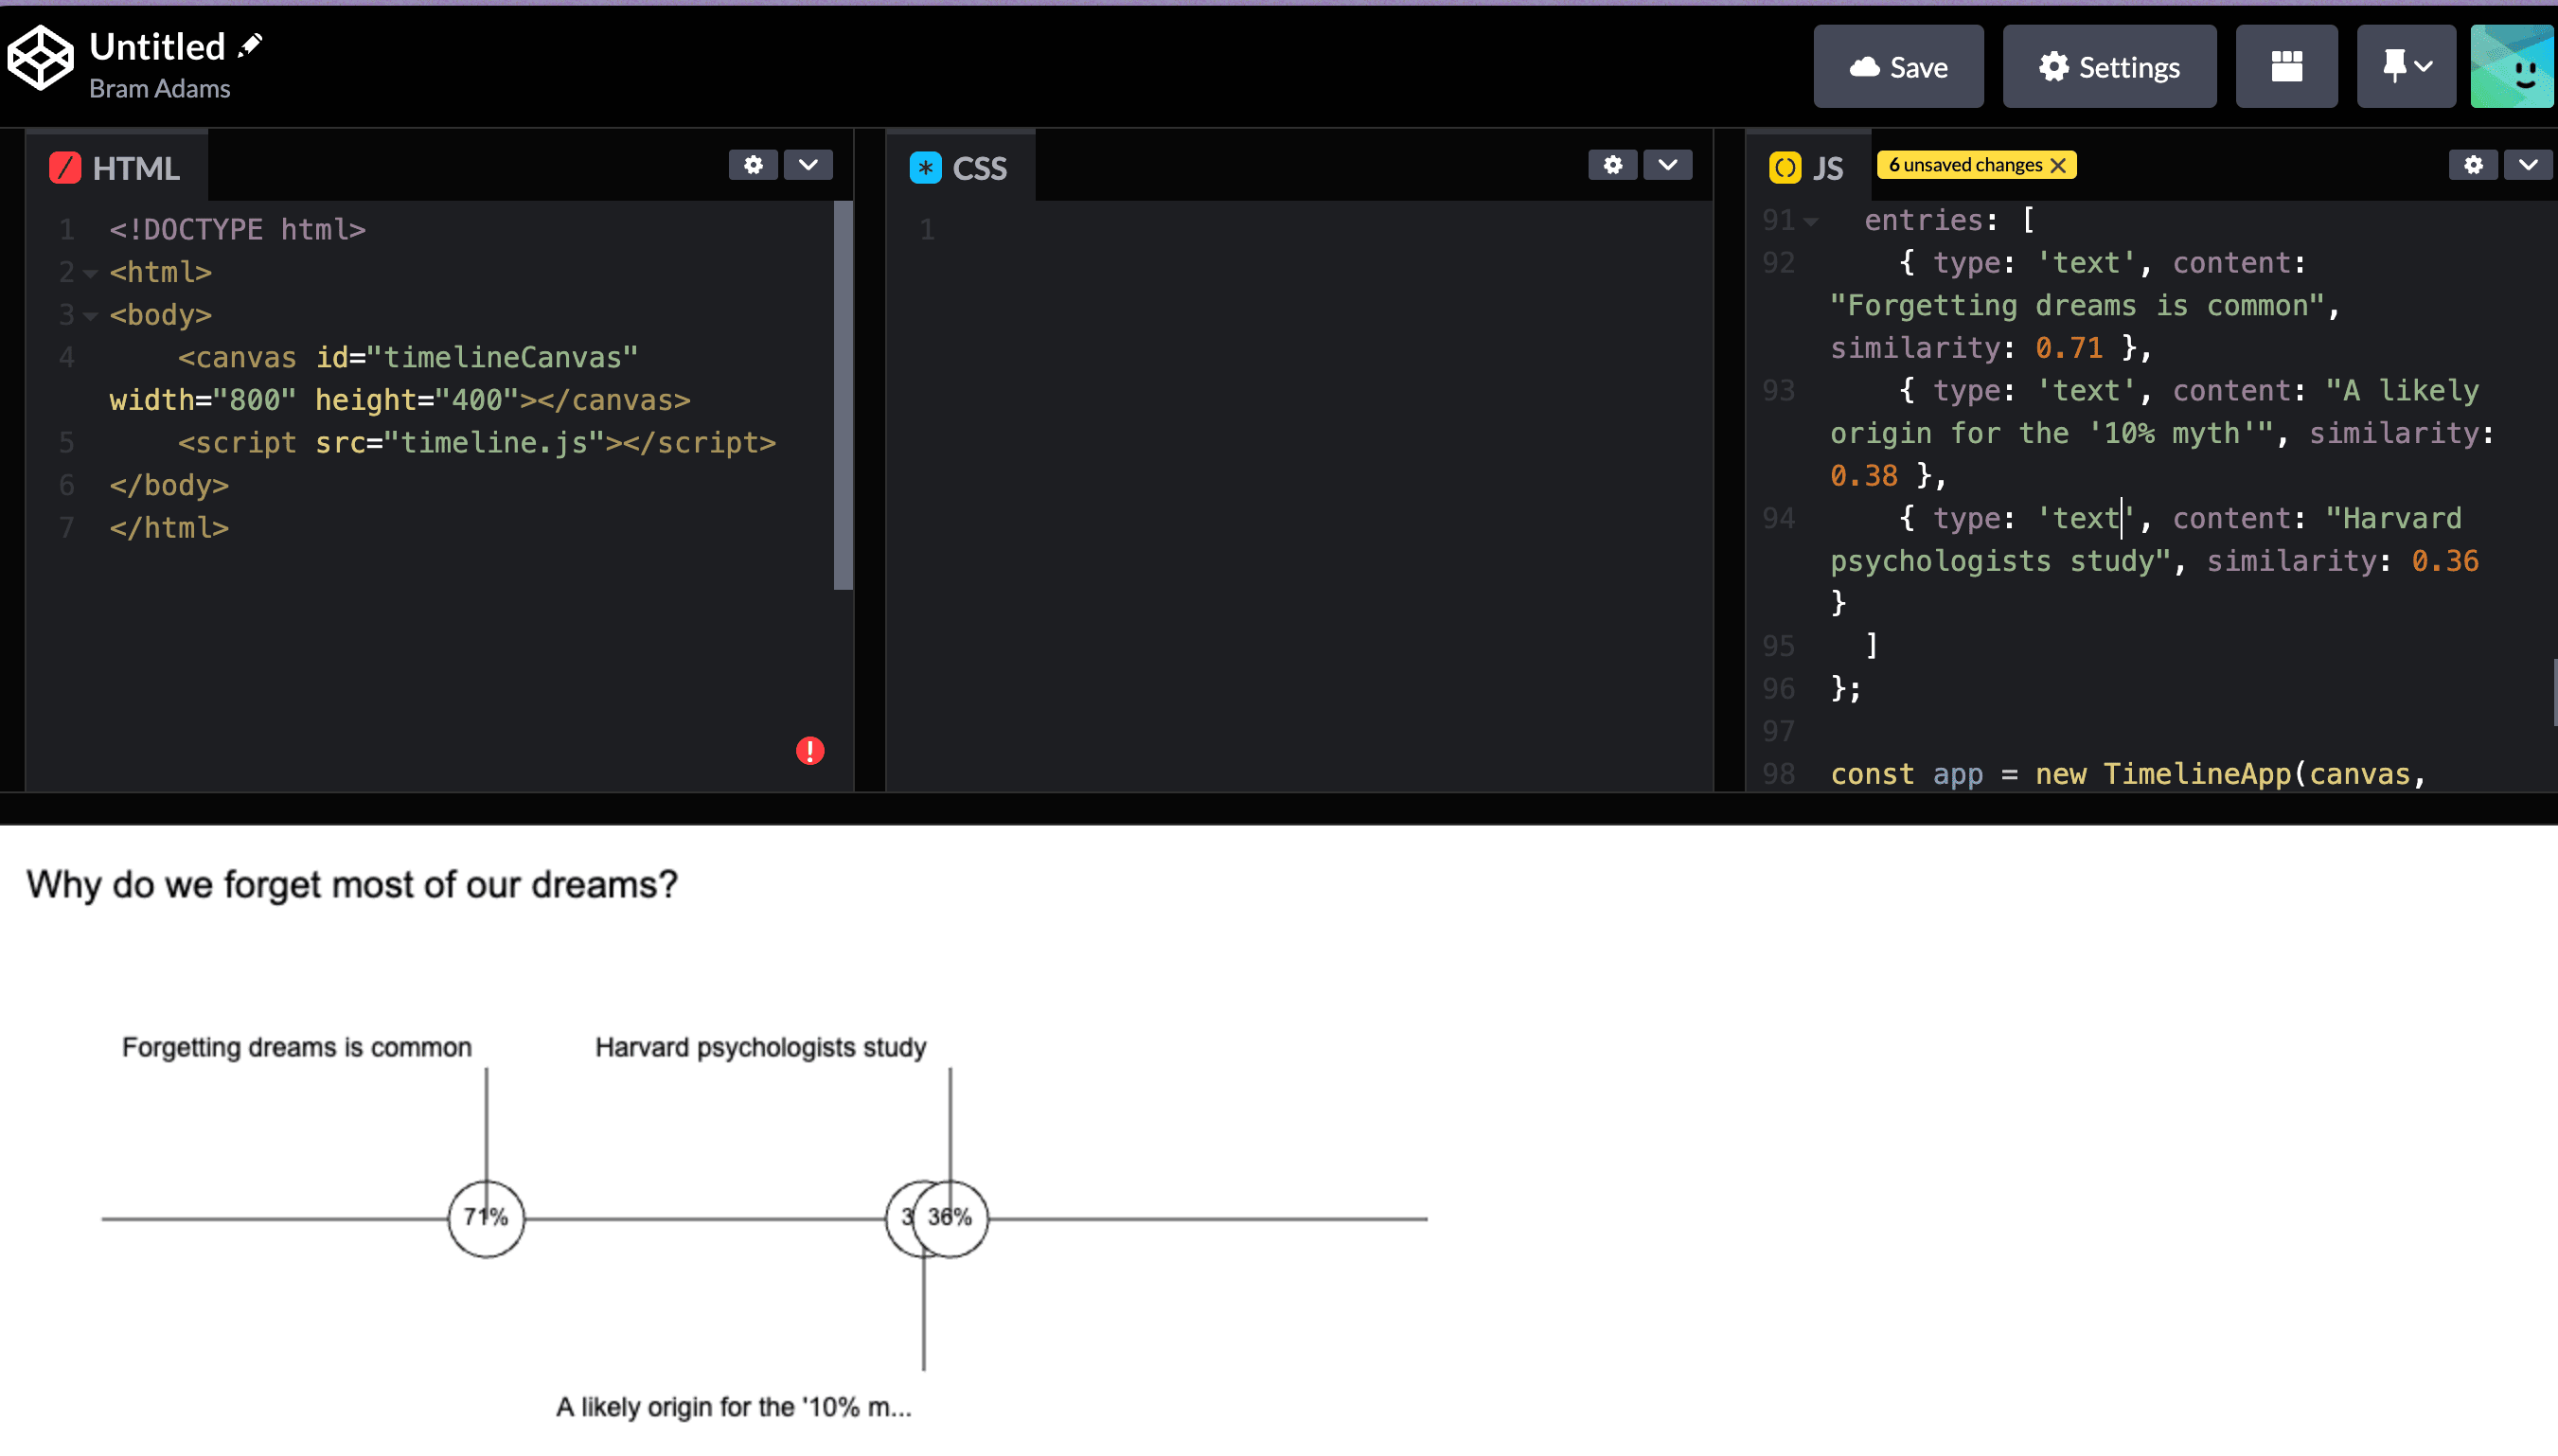Expand the HTML editor dropdown chevron
This screenshot has width=2558, height=1456.
(x=808, y=165)
